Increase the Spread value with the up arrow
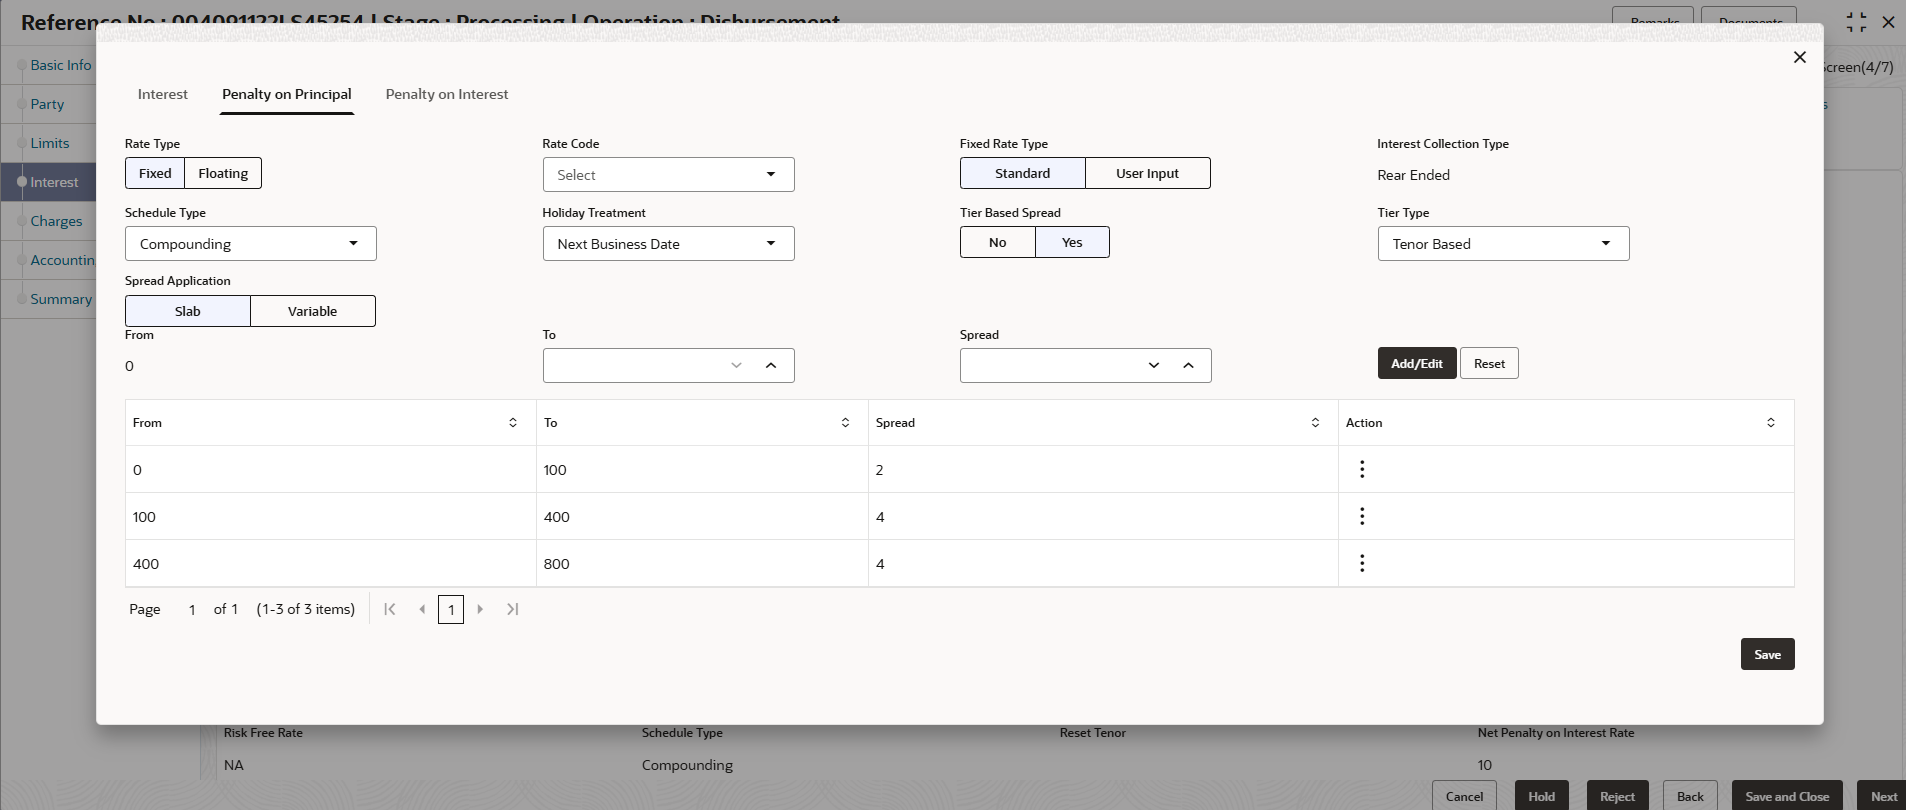This screenshot has width=1906, height=810. (1188, 366)
